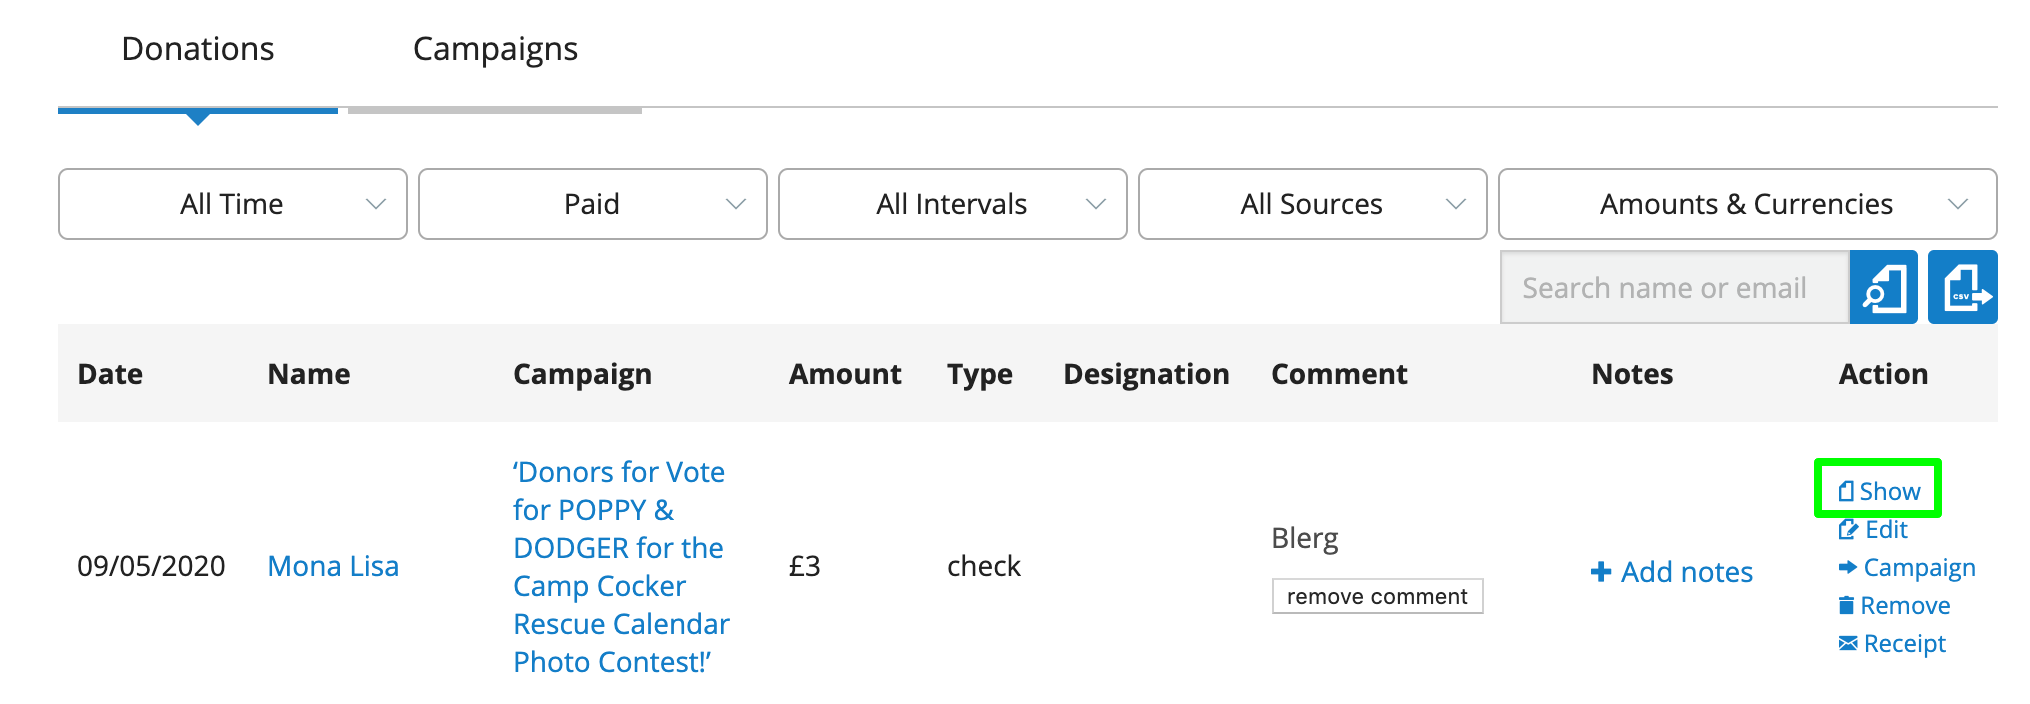Switch to the Donations tab
The width and height of the screenshot is (2030, 704).
[x=198, y=49]
